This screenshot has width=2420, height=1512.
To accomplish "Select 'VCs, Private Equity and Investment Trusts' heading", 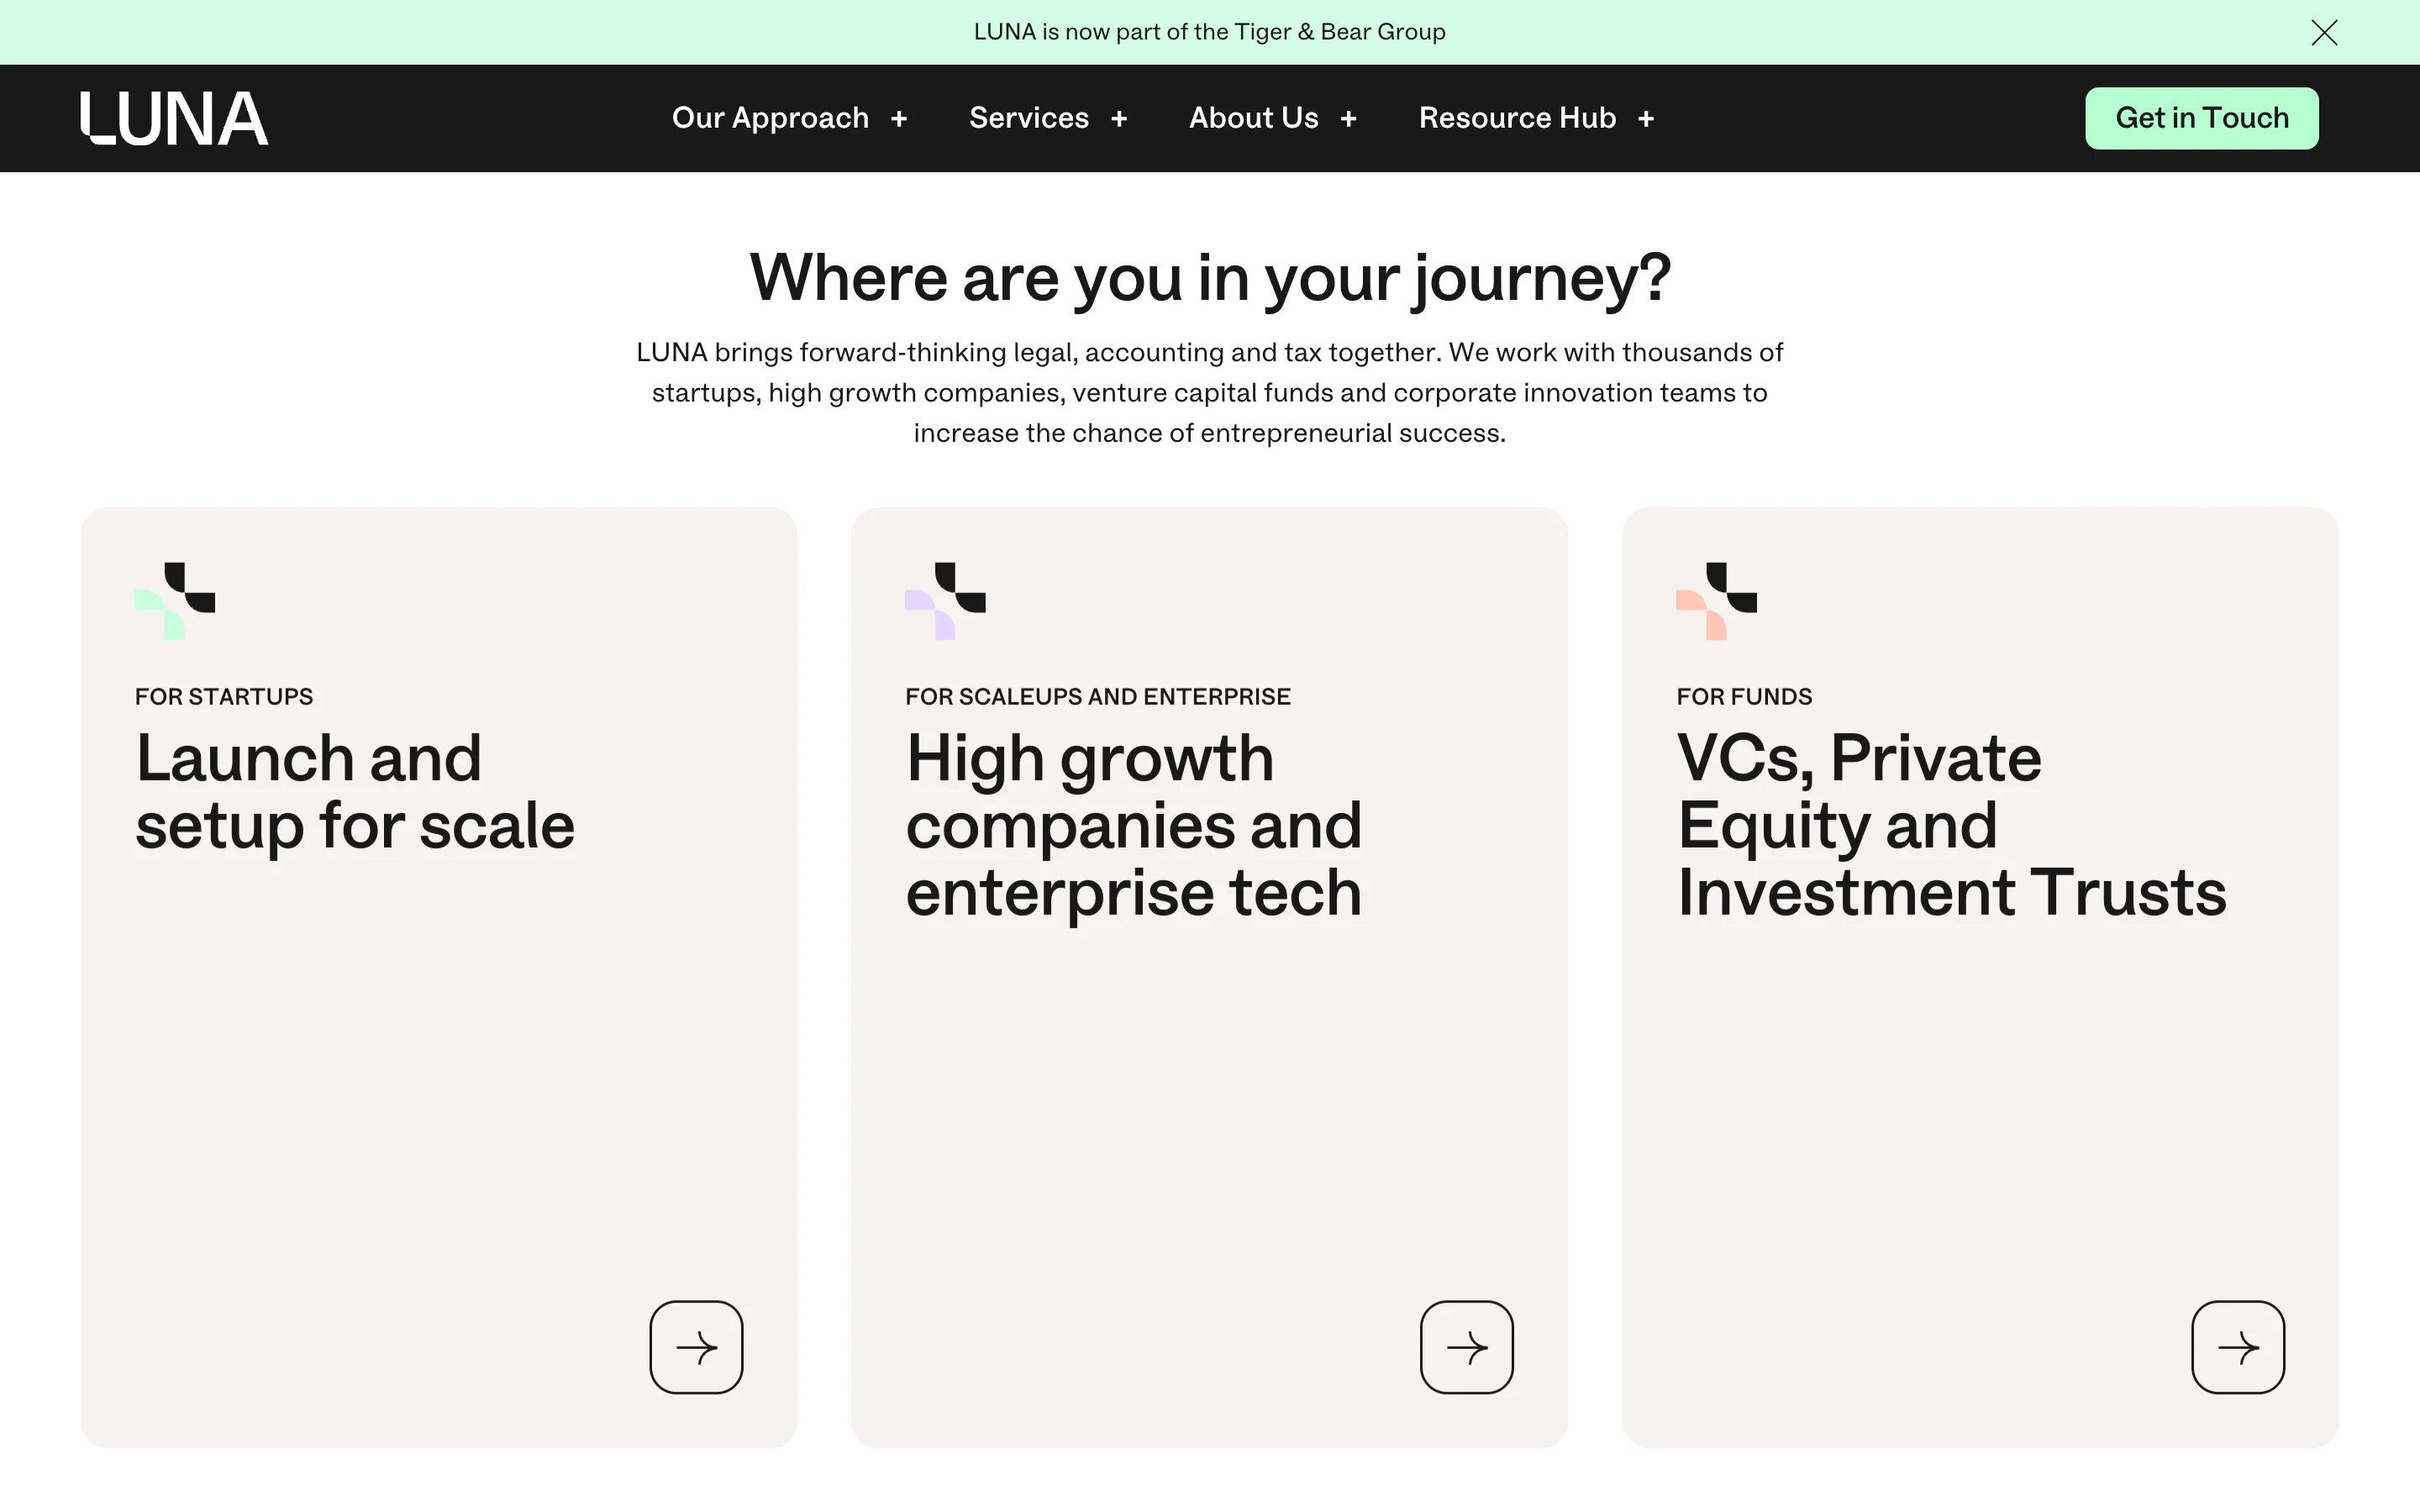I will pyautogui.click(x=1951, y=824).
